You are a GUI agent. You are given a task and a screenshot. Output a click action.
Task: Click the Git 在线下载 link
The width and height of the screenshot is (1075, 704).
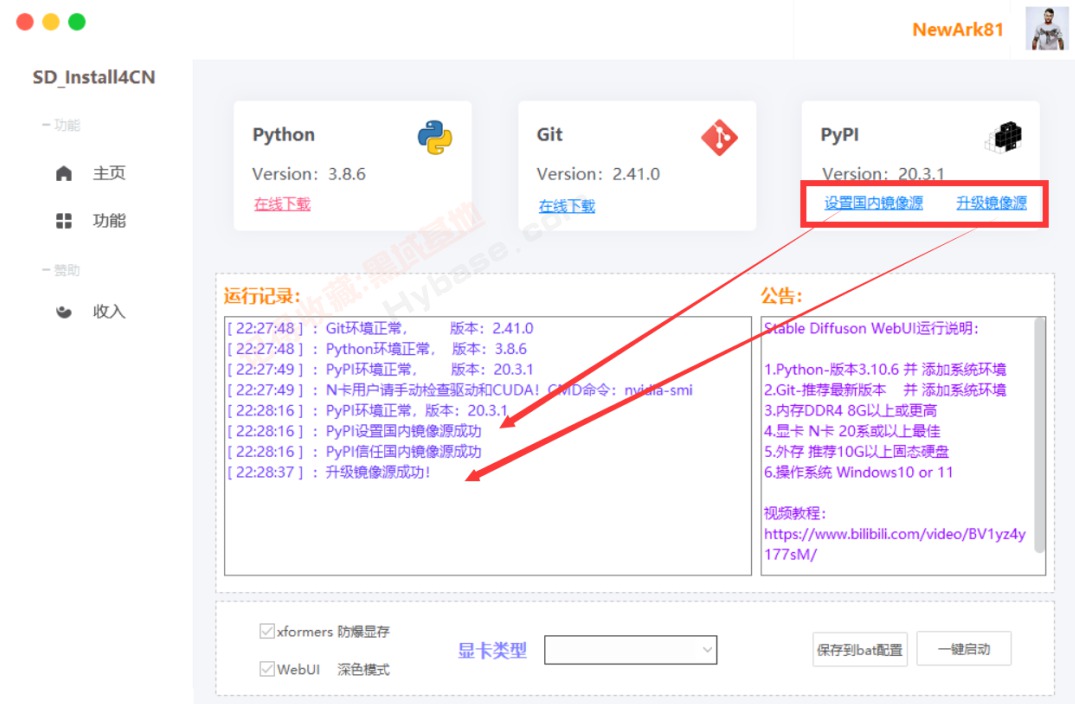pyautogui.click(x=567, y=206)
